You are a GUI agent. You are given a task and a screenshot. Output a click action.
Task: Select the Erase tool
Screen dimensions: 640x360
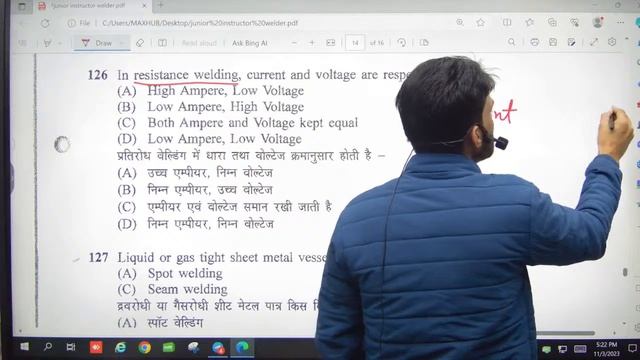coord(140,43)
